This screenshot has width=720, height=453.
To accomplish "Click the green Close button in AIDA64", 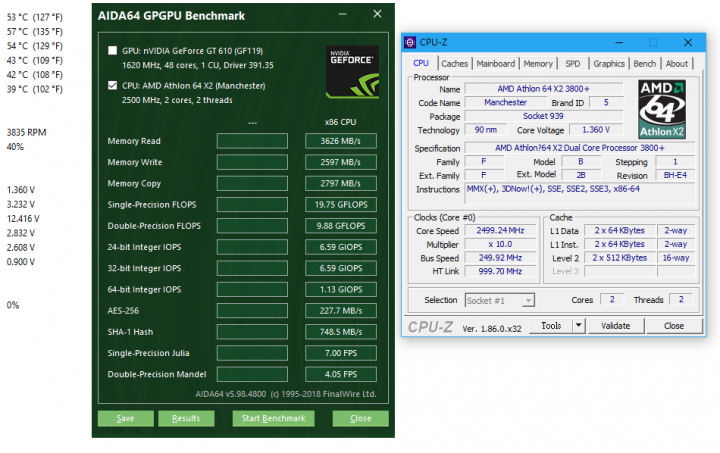I will tap(360, 418).
